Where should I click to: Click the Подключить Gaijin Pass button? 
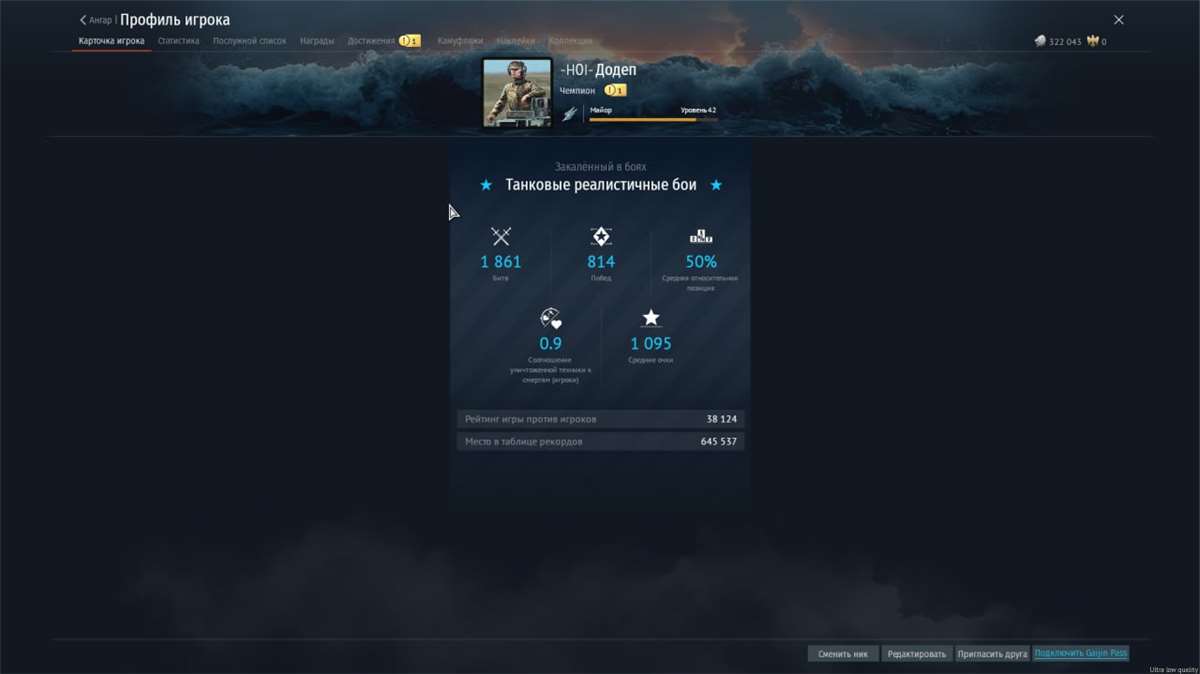[1081, 653]
